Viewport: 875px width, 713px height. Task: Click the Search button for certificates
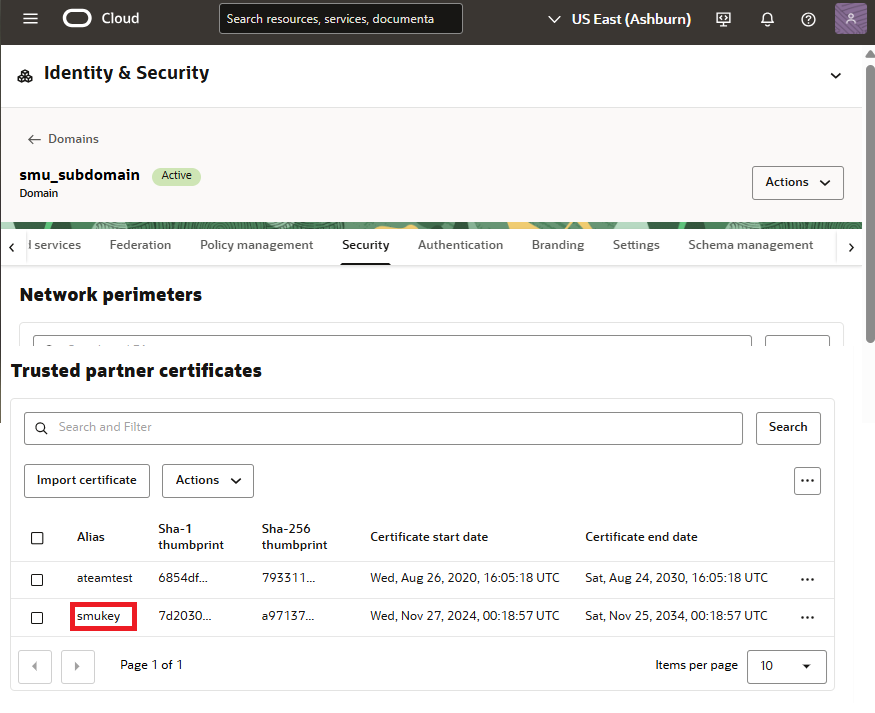(788, 428)
